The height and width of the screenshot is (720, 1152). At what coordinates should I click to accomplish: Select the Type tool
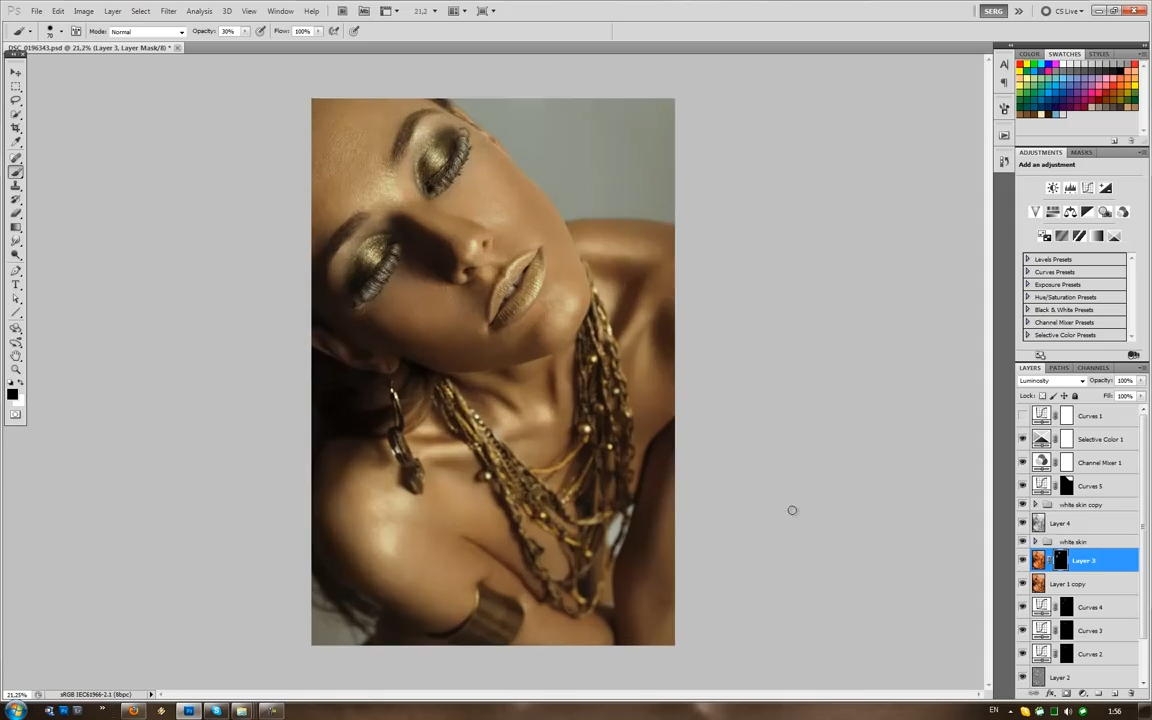click(x=15, y=285)
